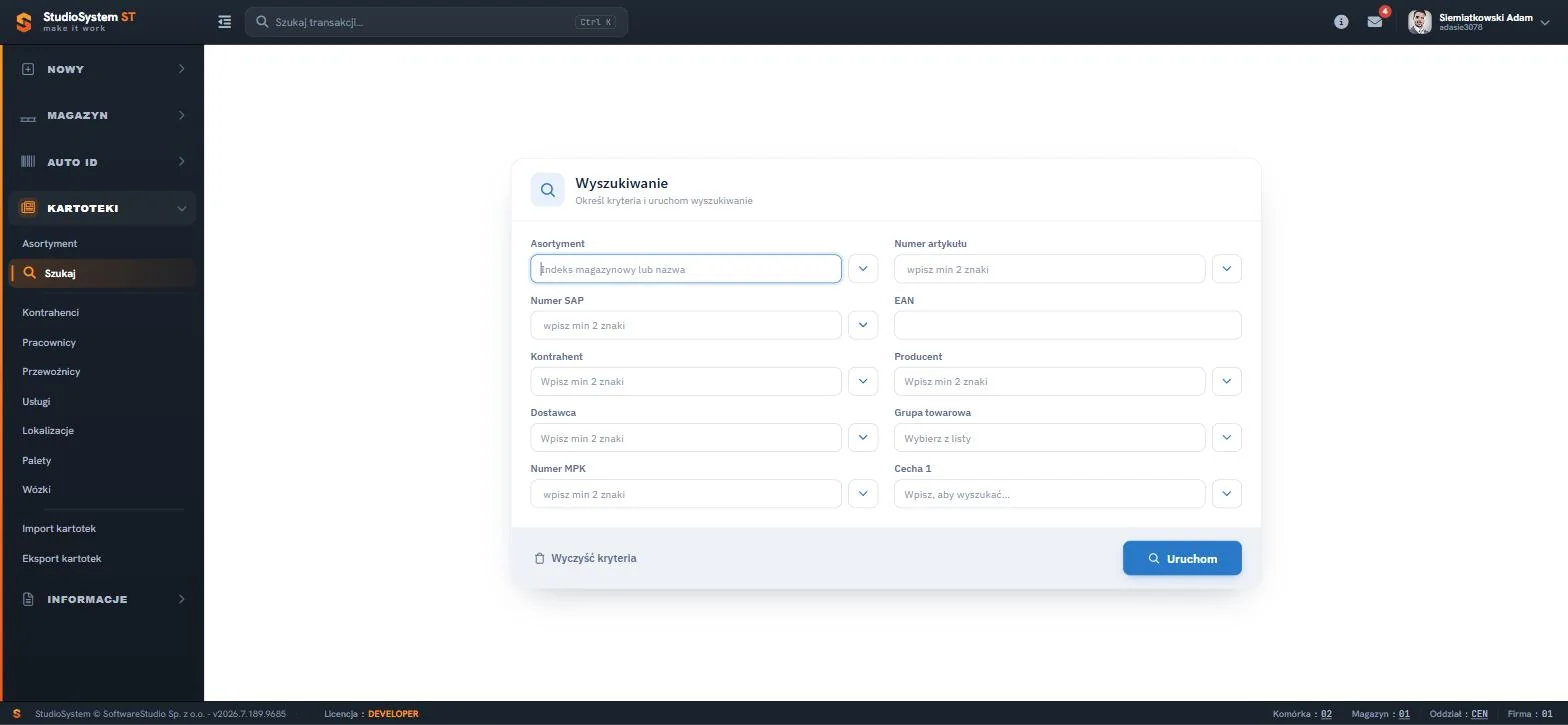This screenshot has height=725, width=1568.
Task: Focus the Asortyment input field
Action: tap(686, 268)
